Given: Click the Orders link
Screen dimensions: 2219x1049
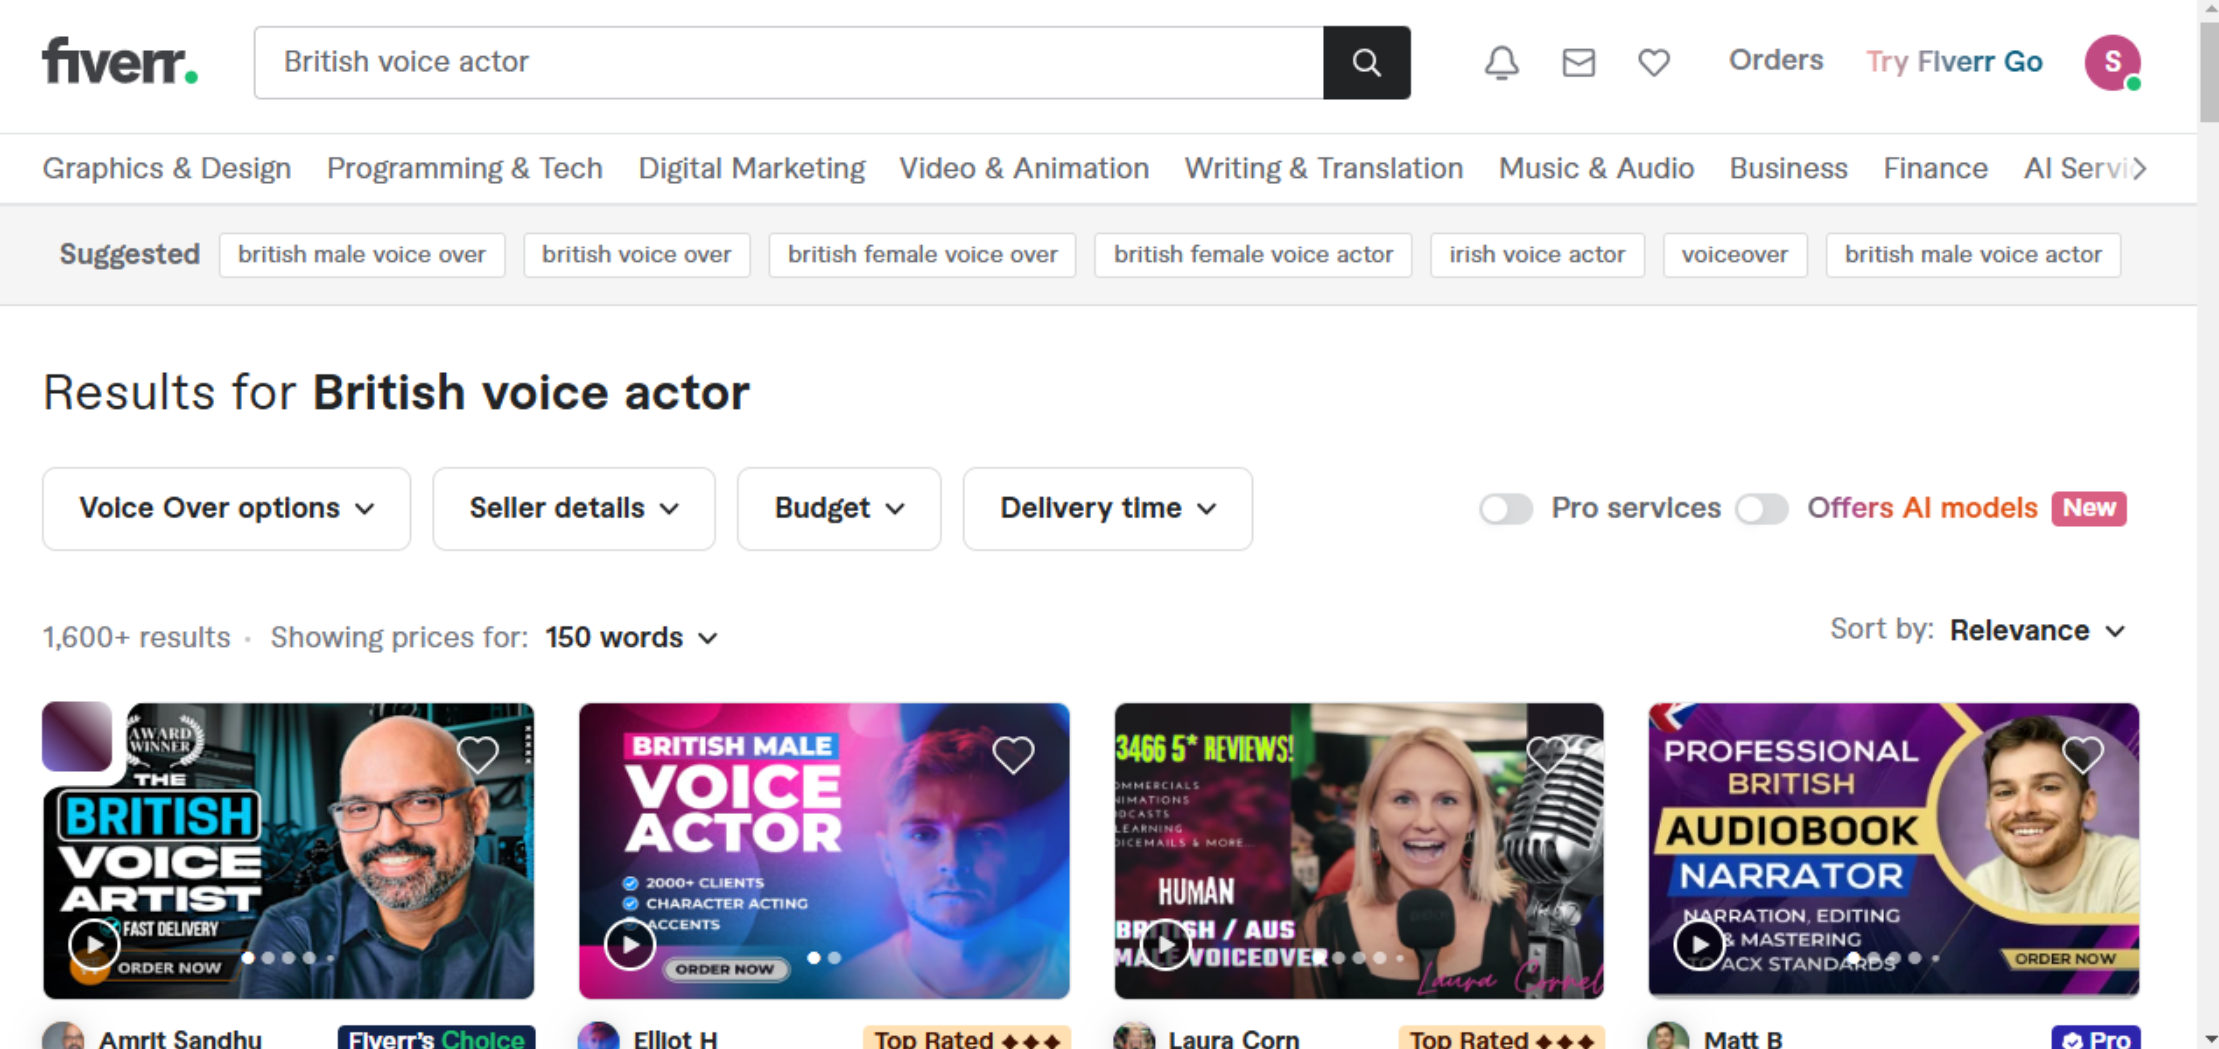Looking at the screenshot, I should point(1775,60).
